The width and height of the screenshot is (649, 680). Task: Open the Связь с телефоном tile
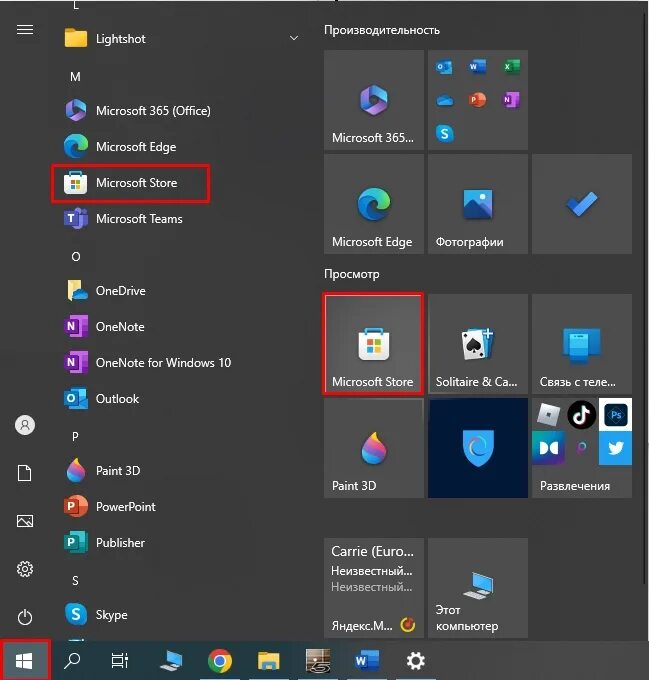pyautogui.click(x=582, y=344)
